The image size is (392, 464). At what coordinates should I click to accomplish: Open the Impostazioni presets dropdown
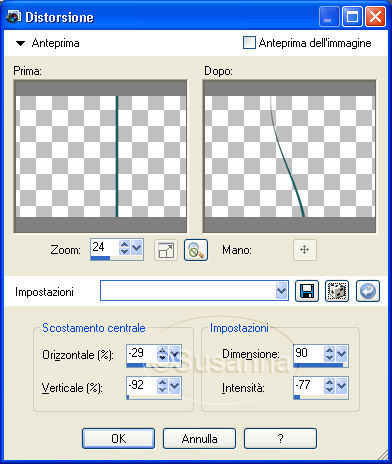pos(281,291)
